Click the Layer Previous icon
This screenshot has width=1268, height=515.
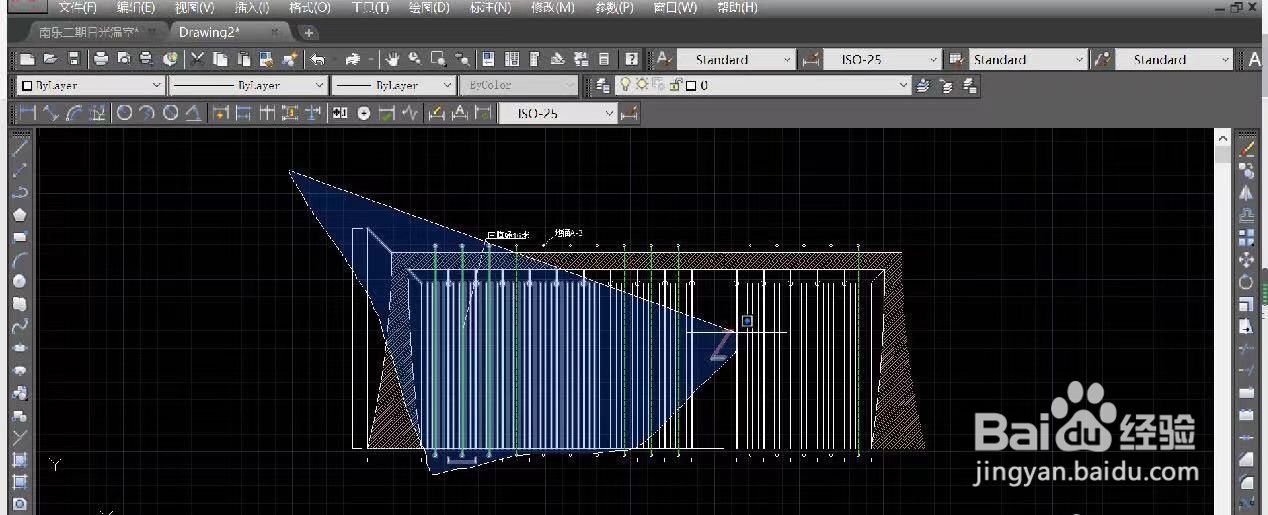pos(948,86)
